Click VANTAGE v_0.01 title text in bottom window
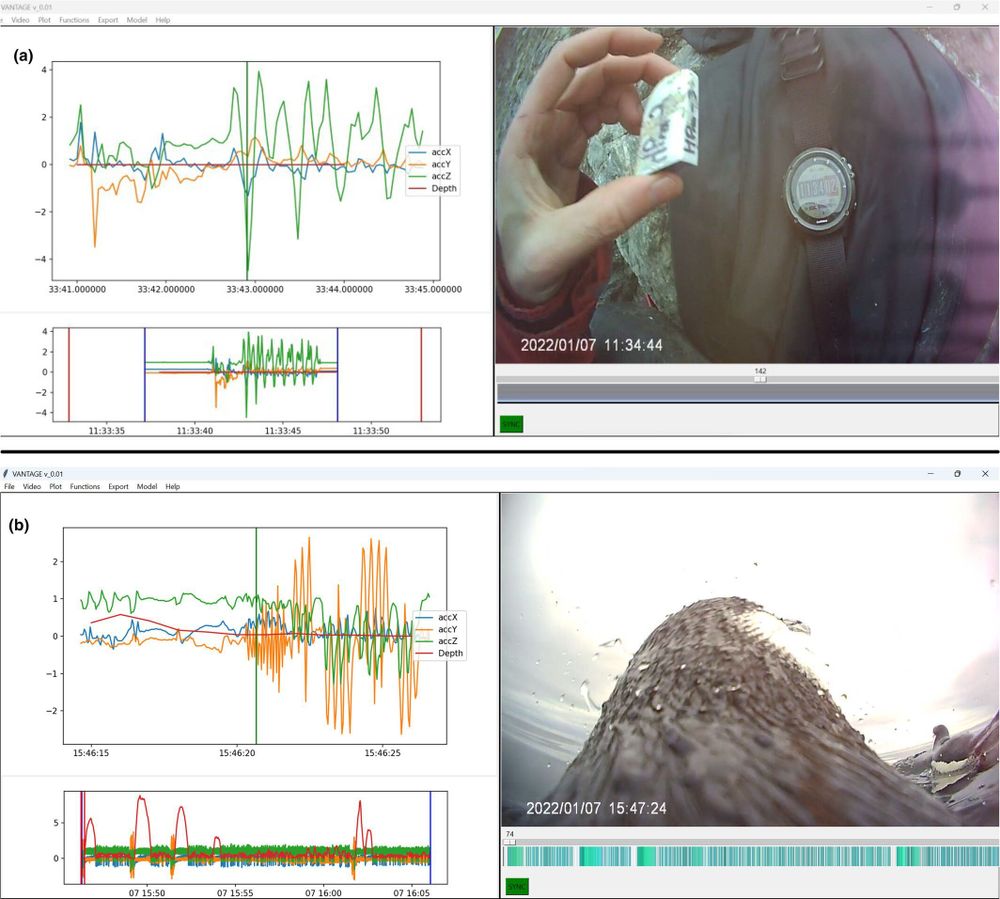The height and width of the screenshot is (899, 1000). [38, 474]
